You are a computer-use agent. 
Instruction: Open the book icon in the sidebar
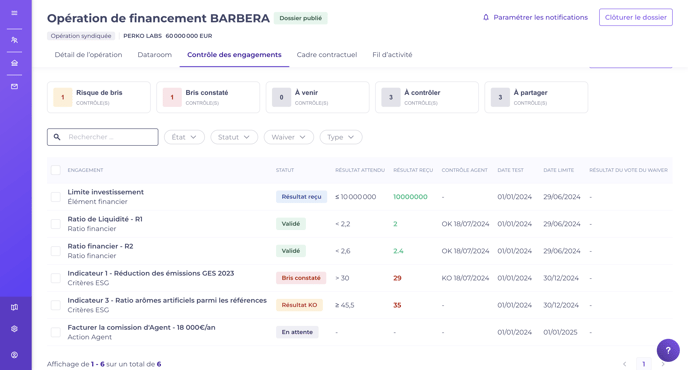coord(14,307)
